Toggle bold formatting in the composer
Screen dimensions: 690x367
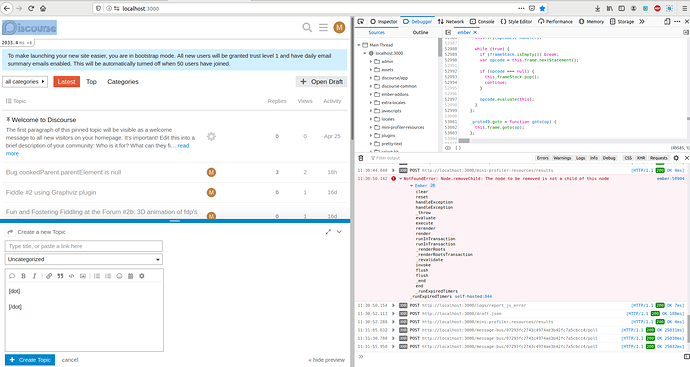point(23,276)
